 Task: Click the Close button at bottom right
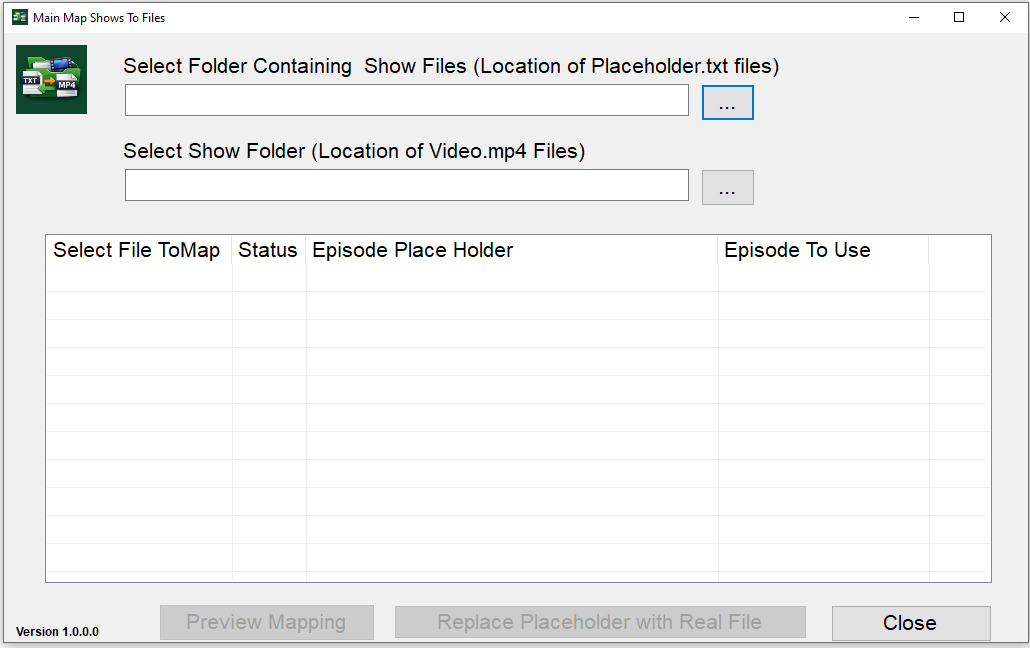910,622
